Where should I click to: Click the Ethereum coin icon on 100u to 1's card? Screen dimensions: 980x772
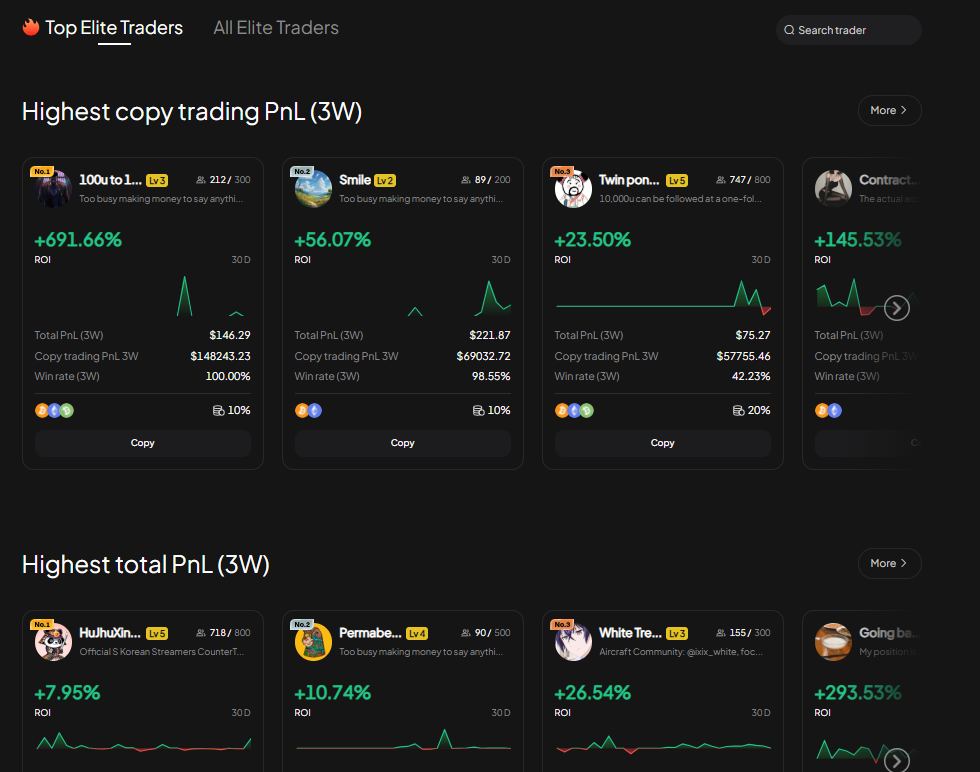coord(53,410)
